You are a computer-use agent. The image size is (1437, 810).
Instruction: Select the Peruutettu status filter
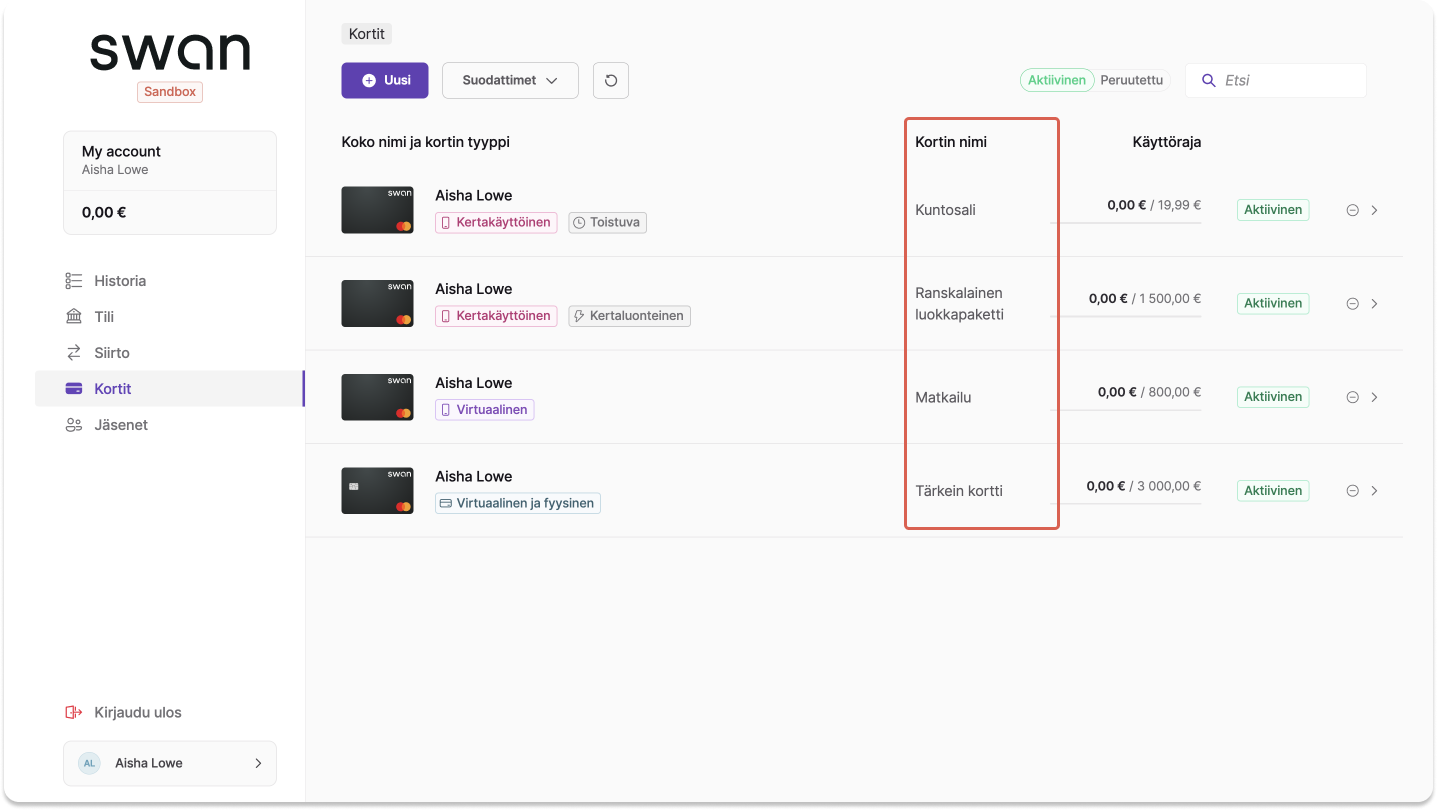tap(1132, 80)
